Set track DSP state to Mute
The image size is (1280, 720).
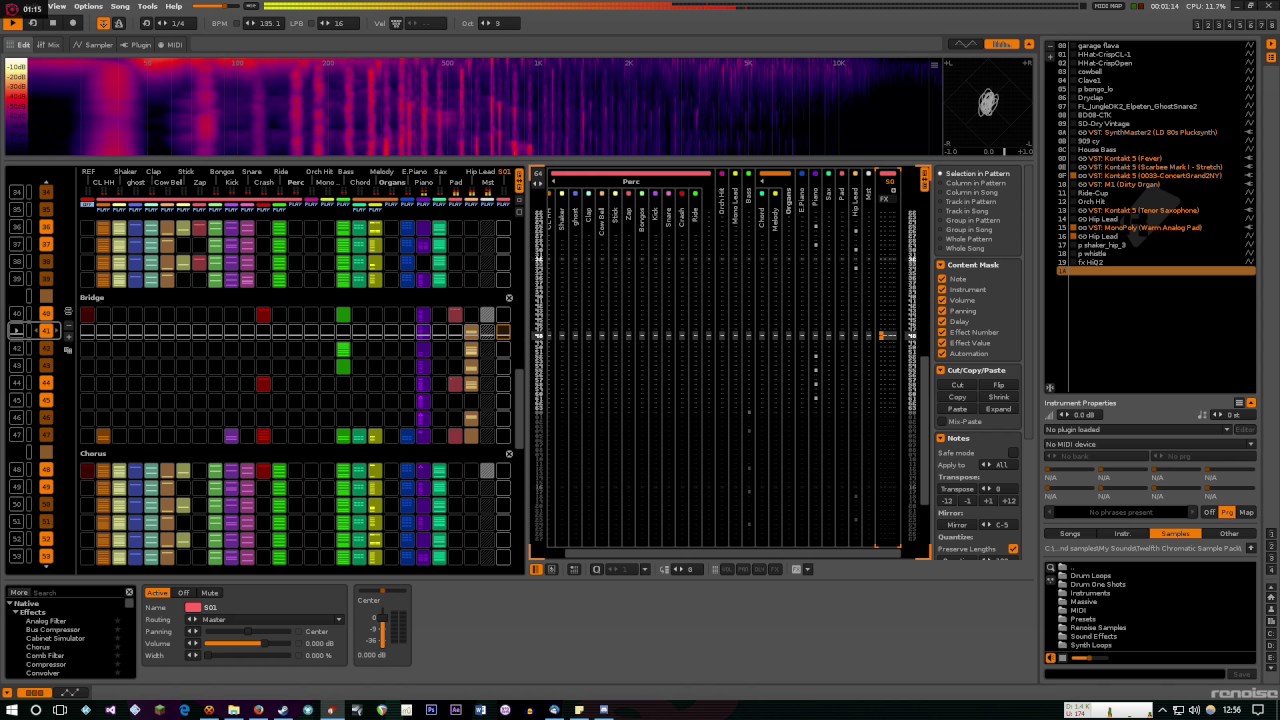(x=210, y=593)
